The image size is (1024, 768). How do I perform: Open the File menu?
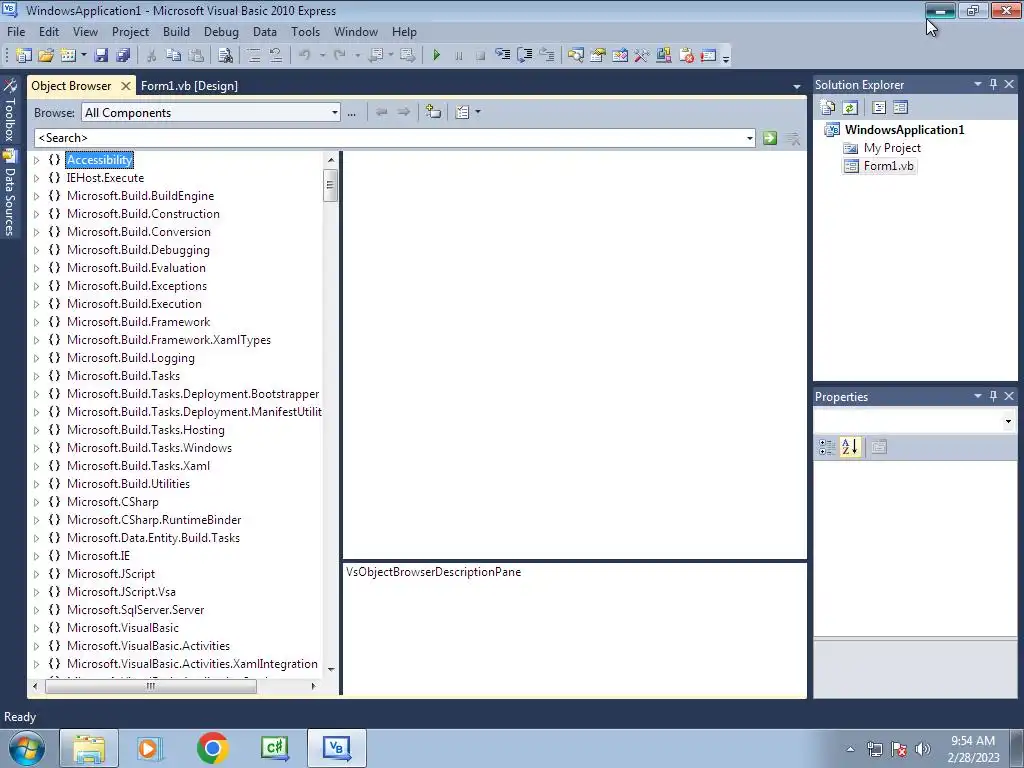[x=16, y=31]
